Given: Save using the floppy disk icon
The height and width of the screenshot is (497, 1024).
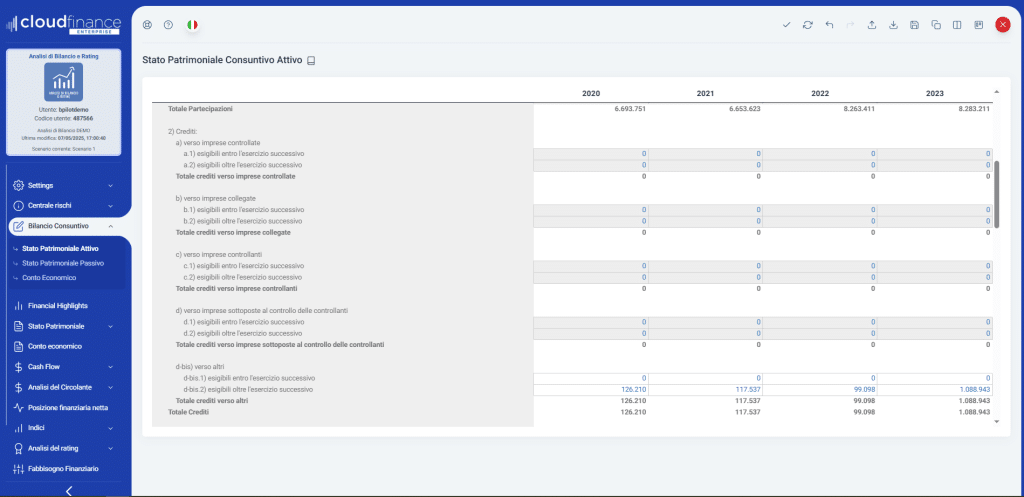Looking at the screenshot, I should click(x=914, y=25).
